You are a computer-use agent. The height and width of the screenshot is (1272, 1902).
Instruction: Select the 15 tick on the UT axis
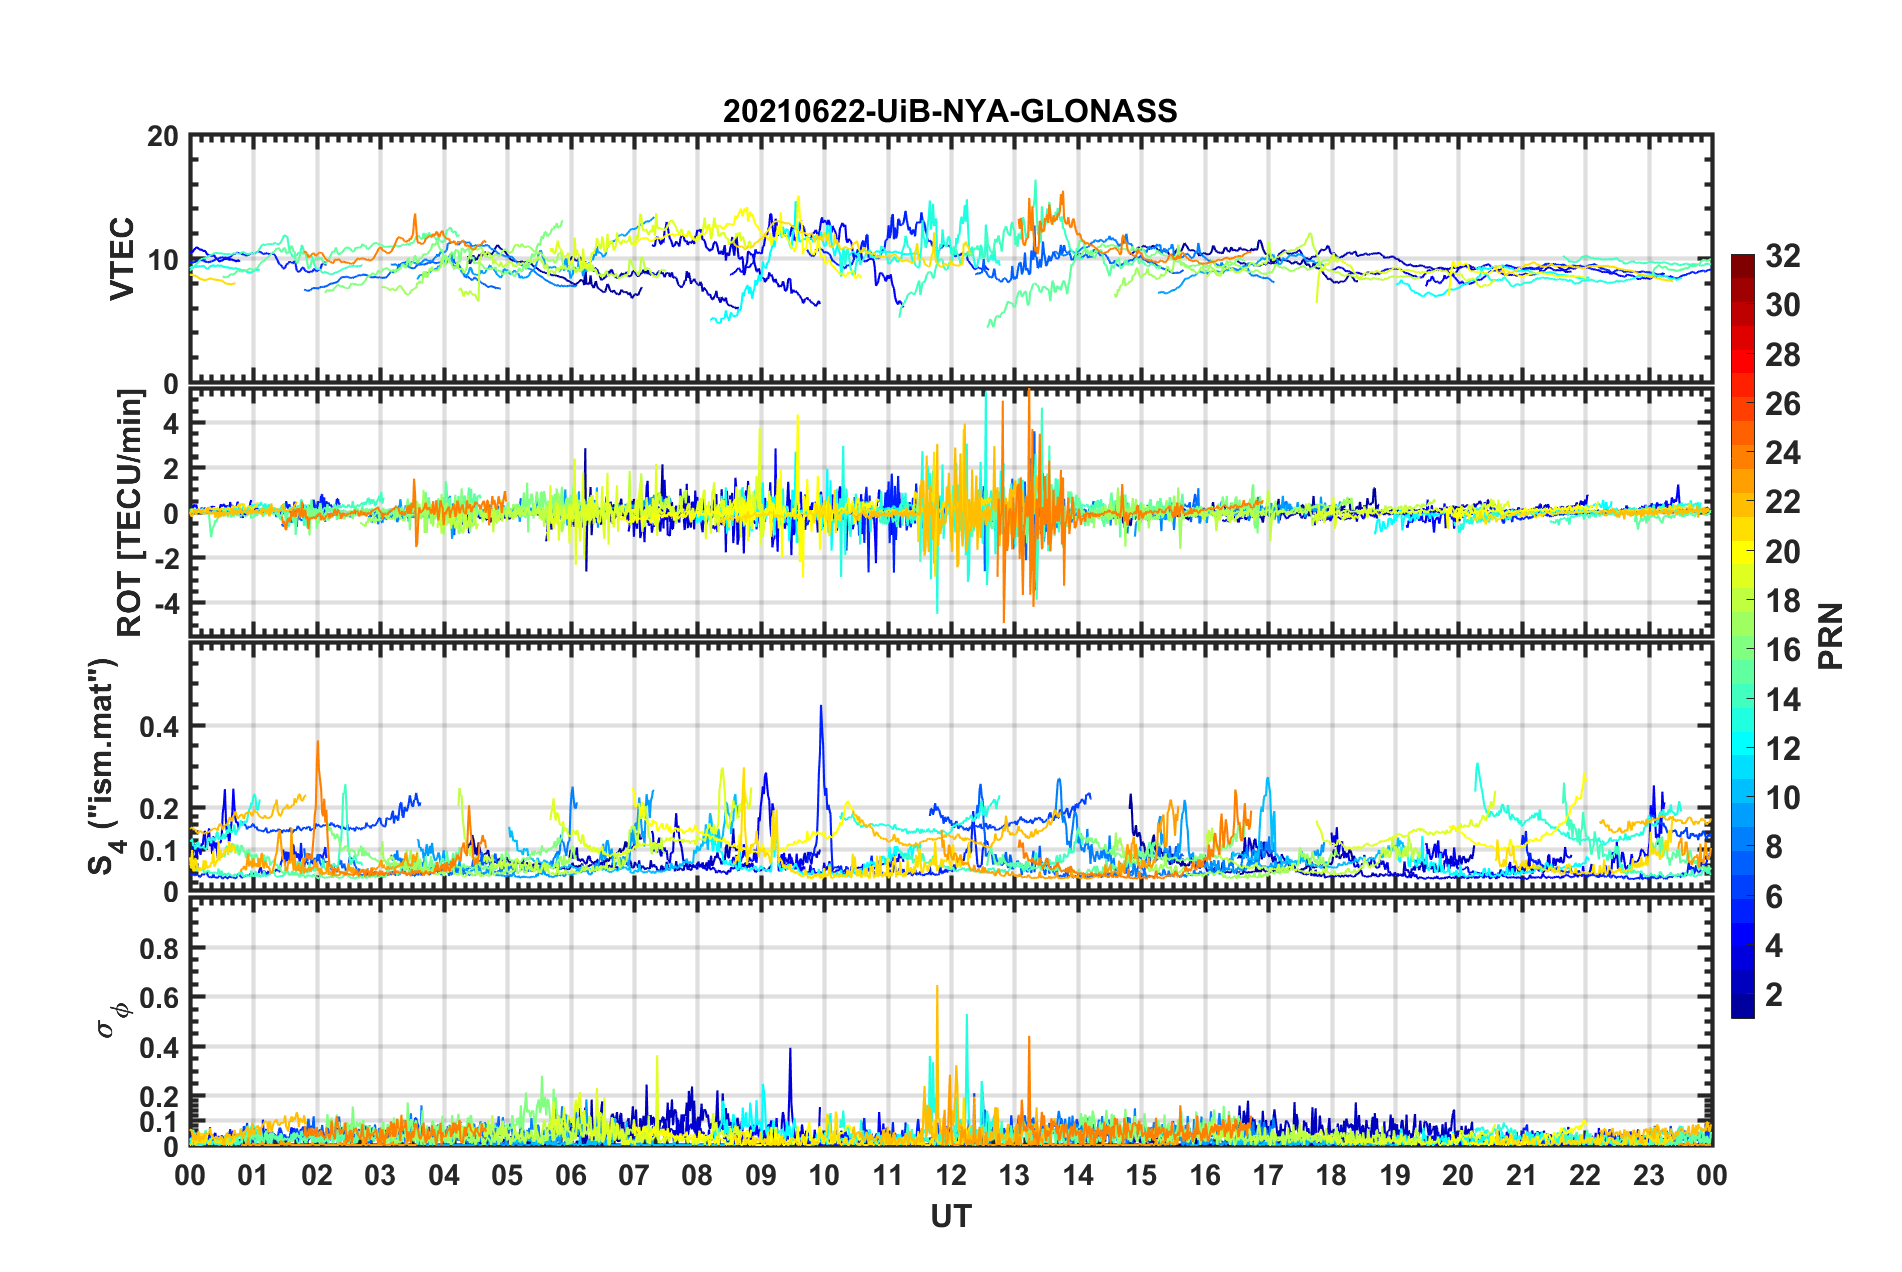point(1142,1175)
